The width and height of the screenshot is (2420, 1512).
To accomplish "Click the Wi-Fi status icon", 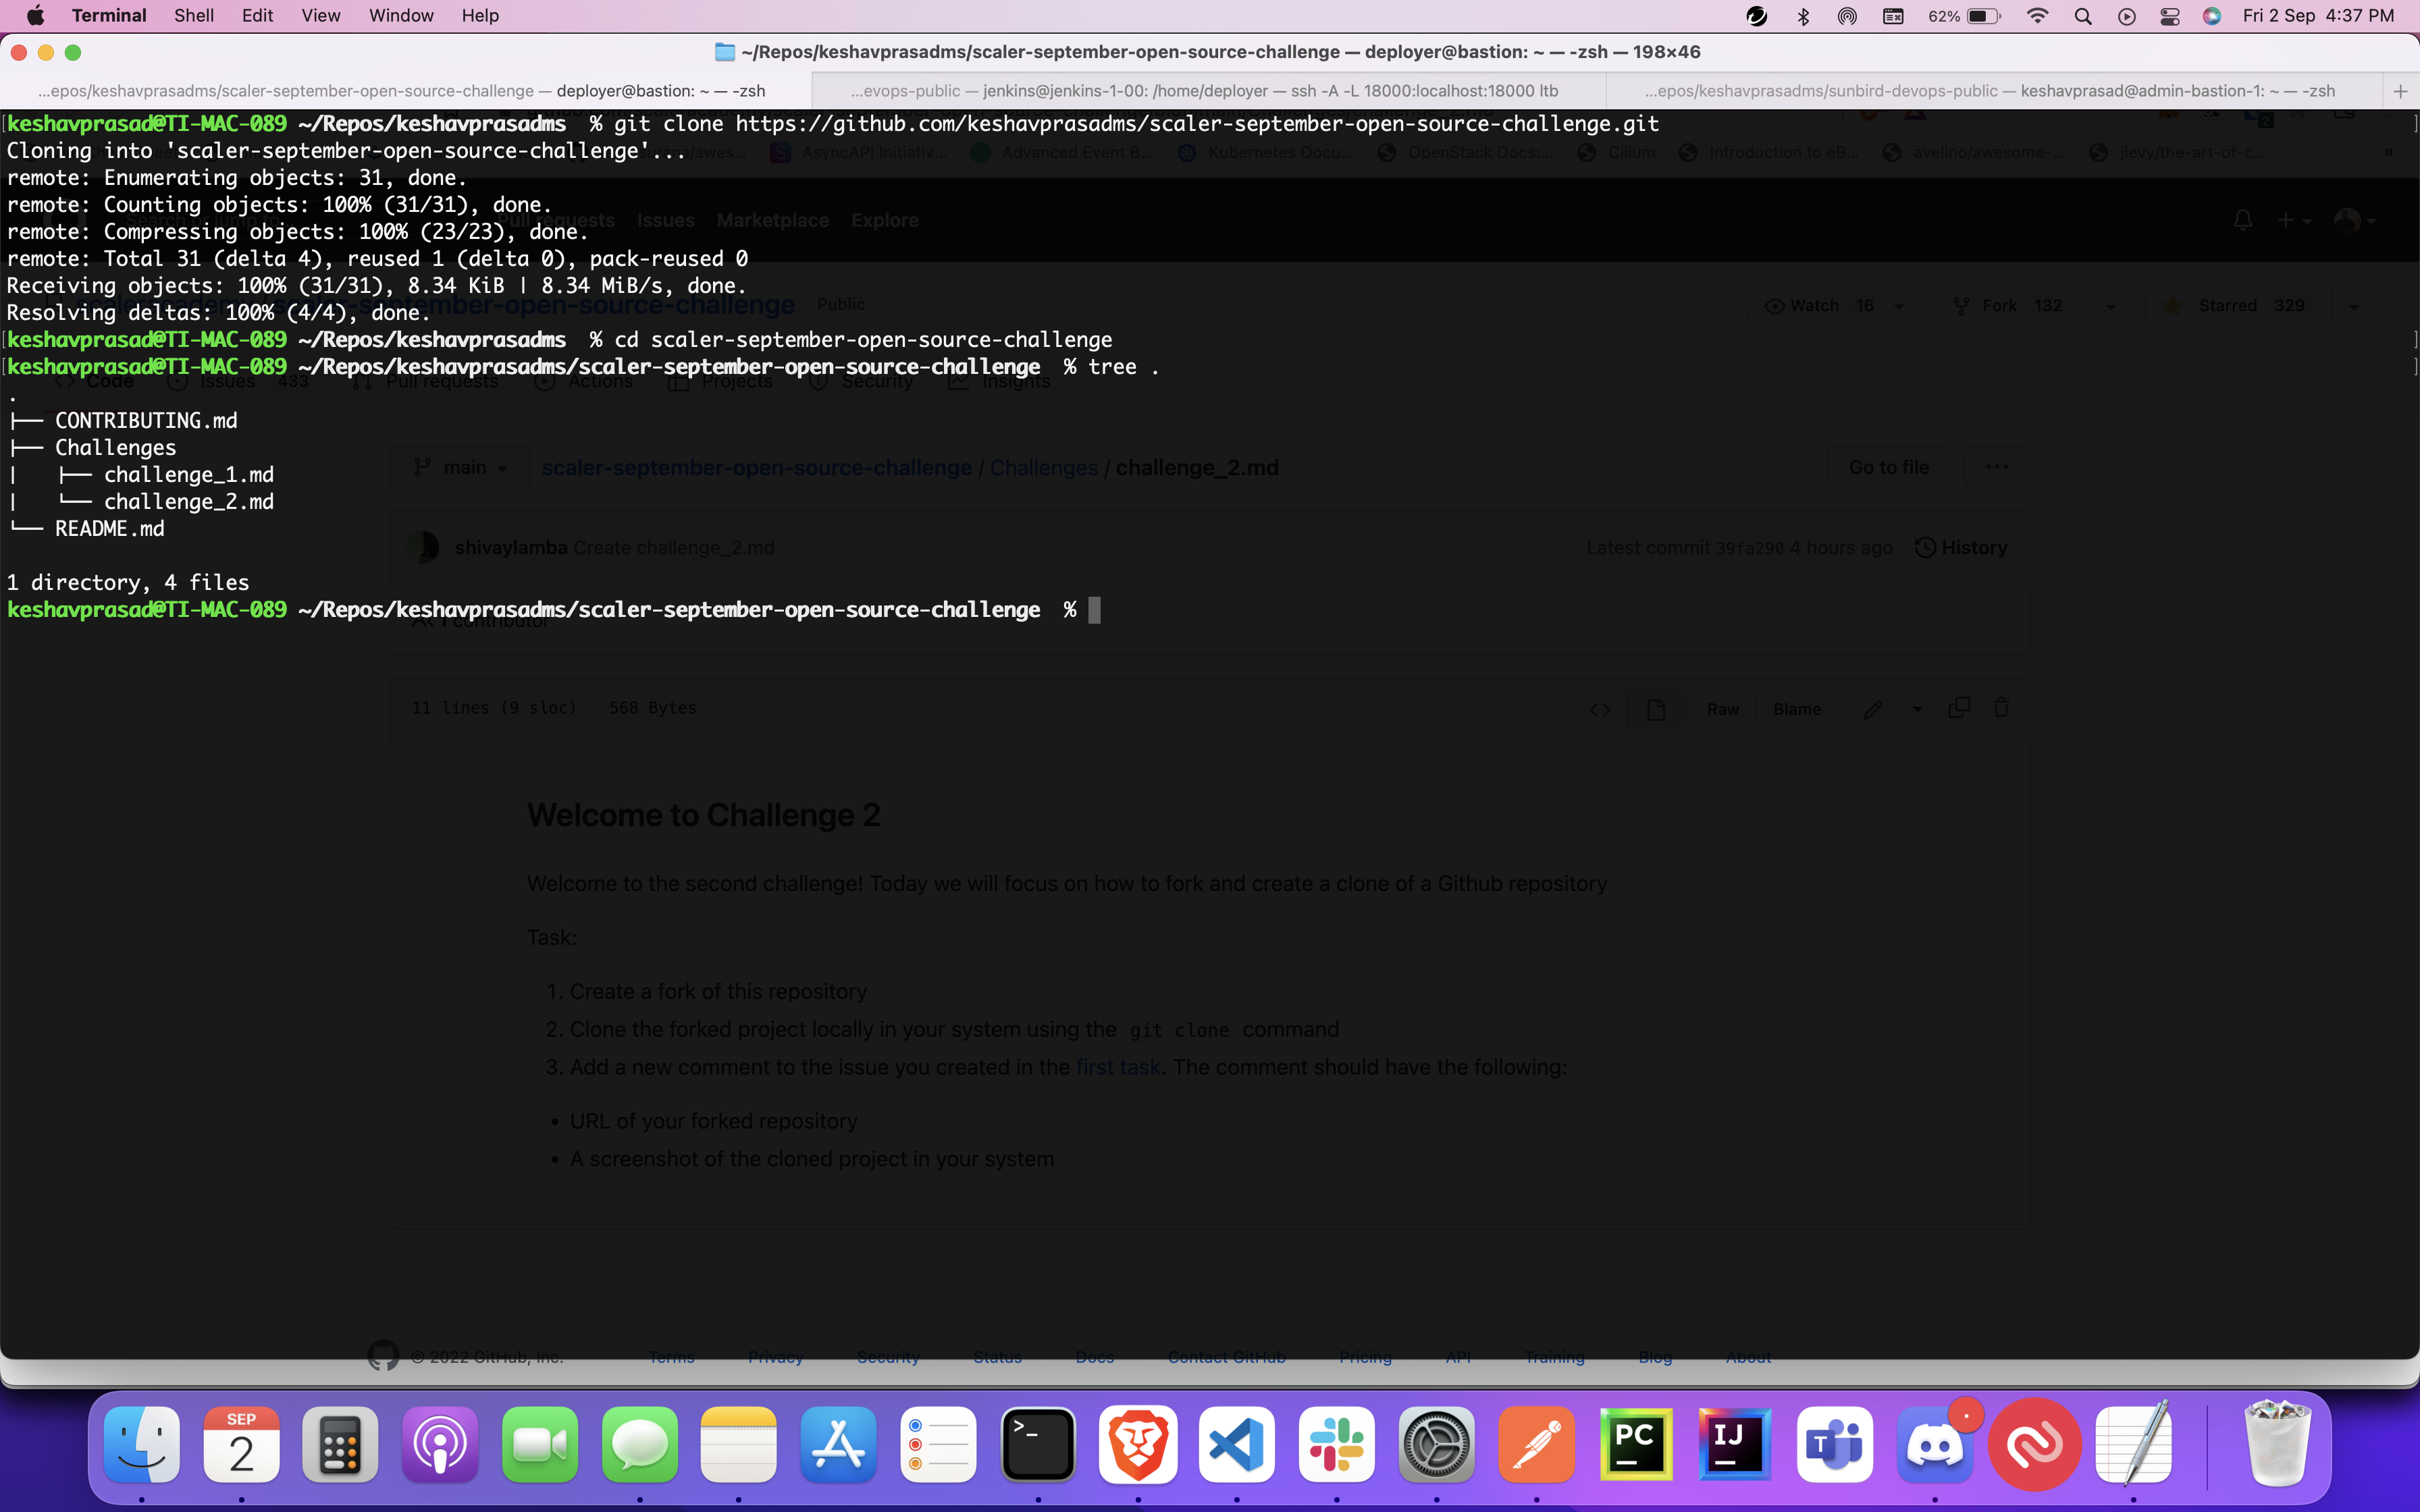I will 2037,16.
